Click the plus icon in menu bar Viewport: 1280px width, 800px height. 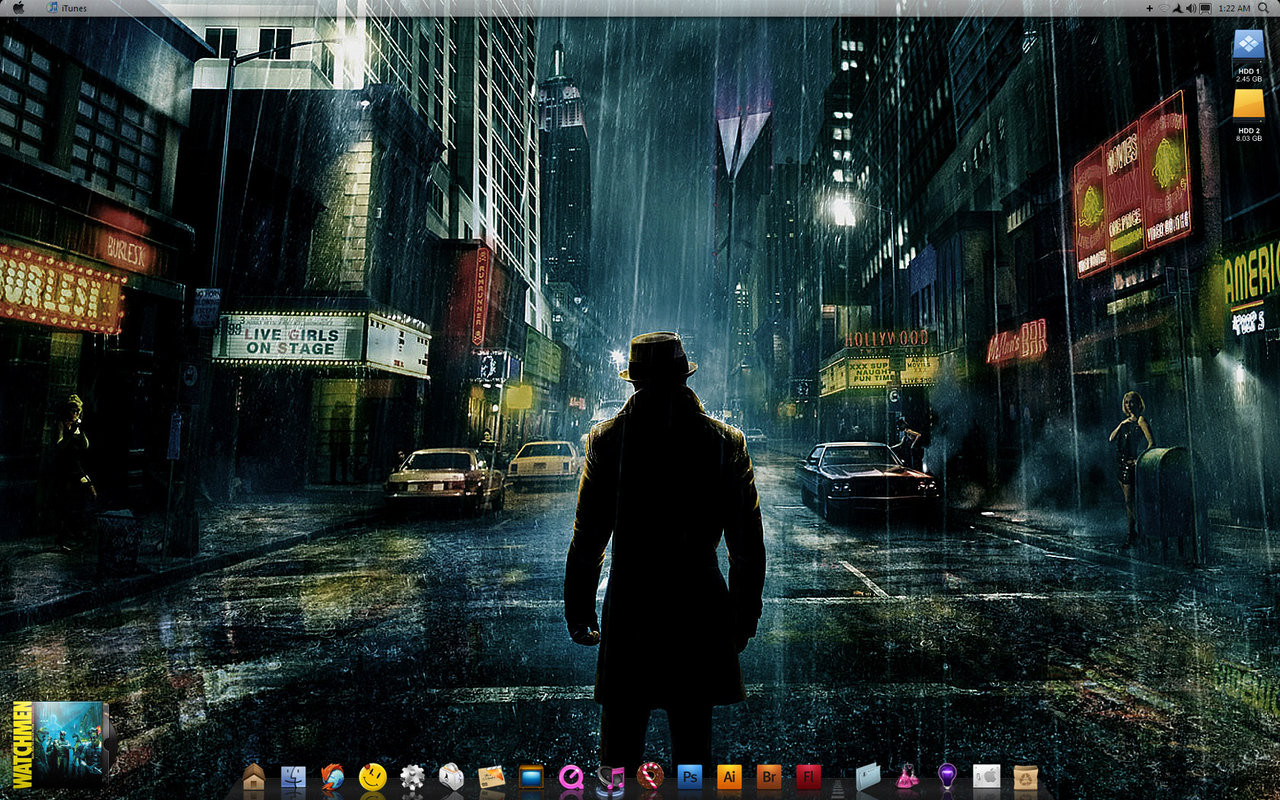[x=1149, y=8]
